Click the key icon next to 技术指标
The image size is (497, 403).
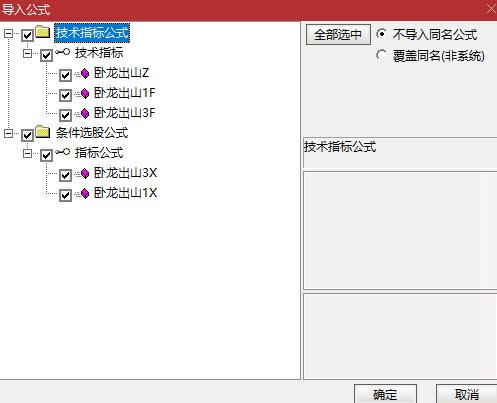(x=63, y=52)
